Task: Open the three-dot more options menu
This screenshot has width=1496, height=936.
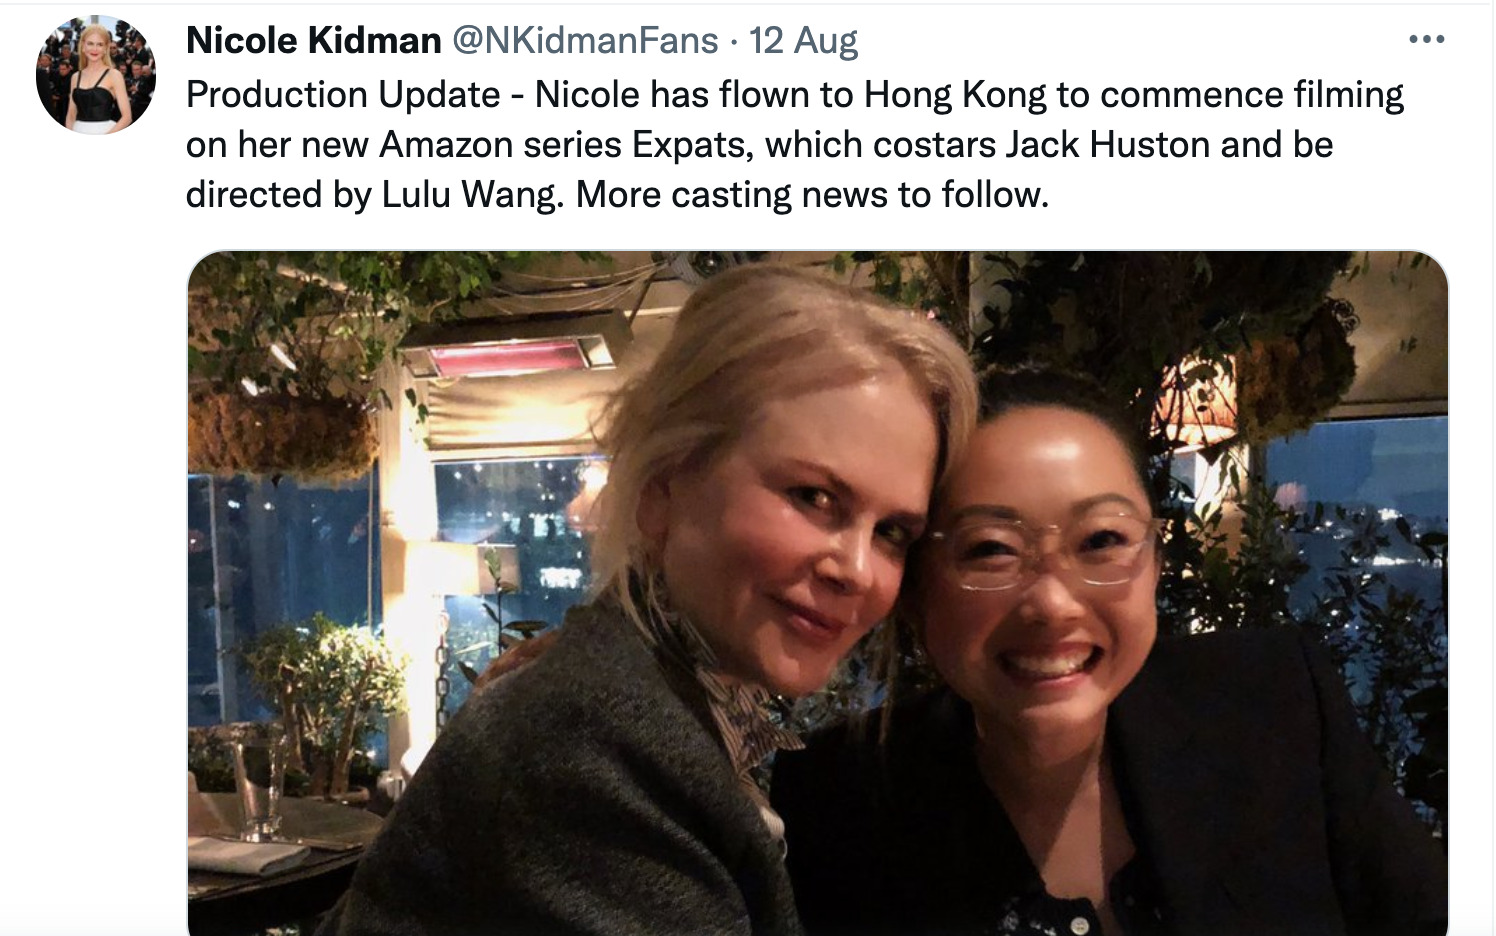Action: click(x=1426, y=40)
